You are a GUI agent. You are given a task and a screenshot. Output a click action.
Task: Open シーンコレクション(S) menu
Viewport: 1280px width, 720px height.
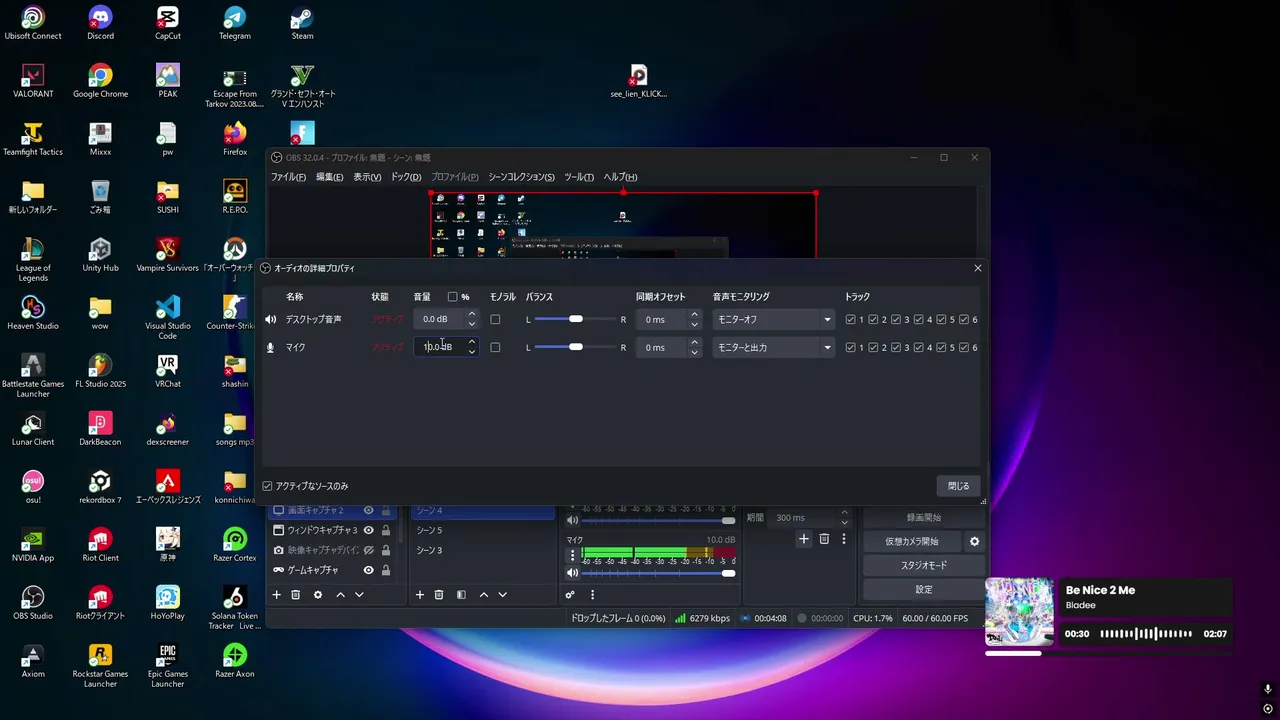point(521,177)
